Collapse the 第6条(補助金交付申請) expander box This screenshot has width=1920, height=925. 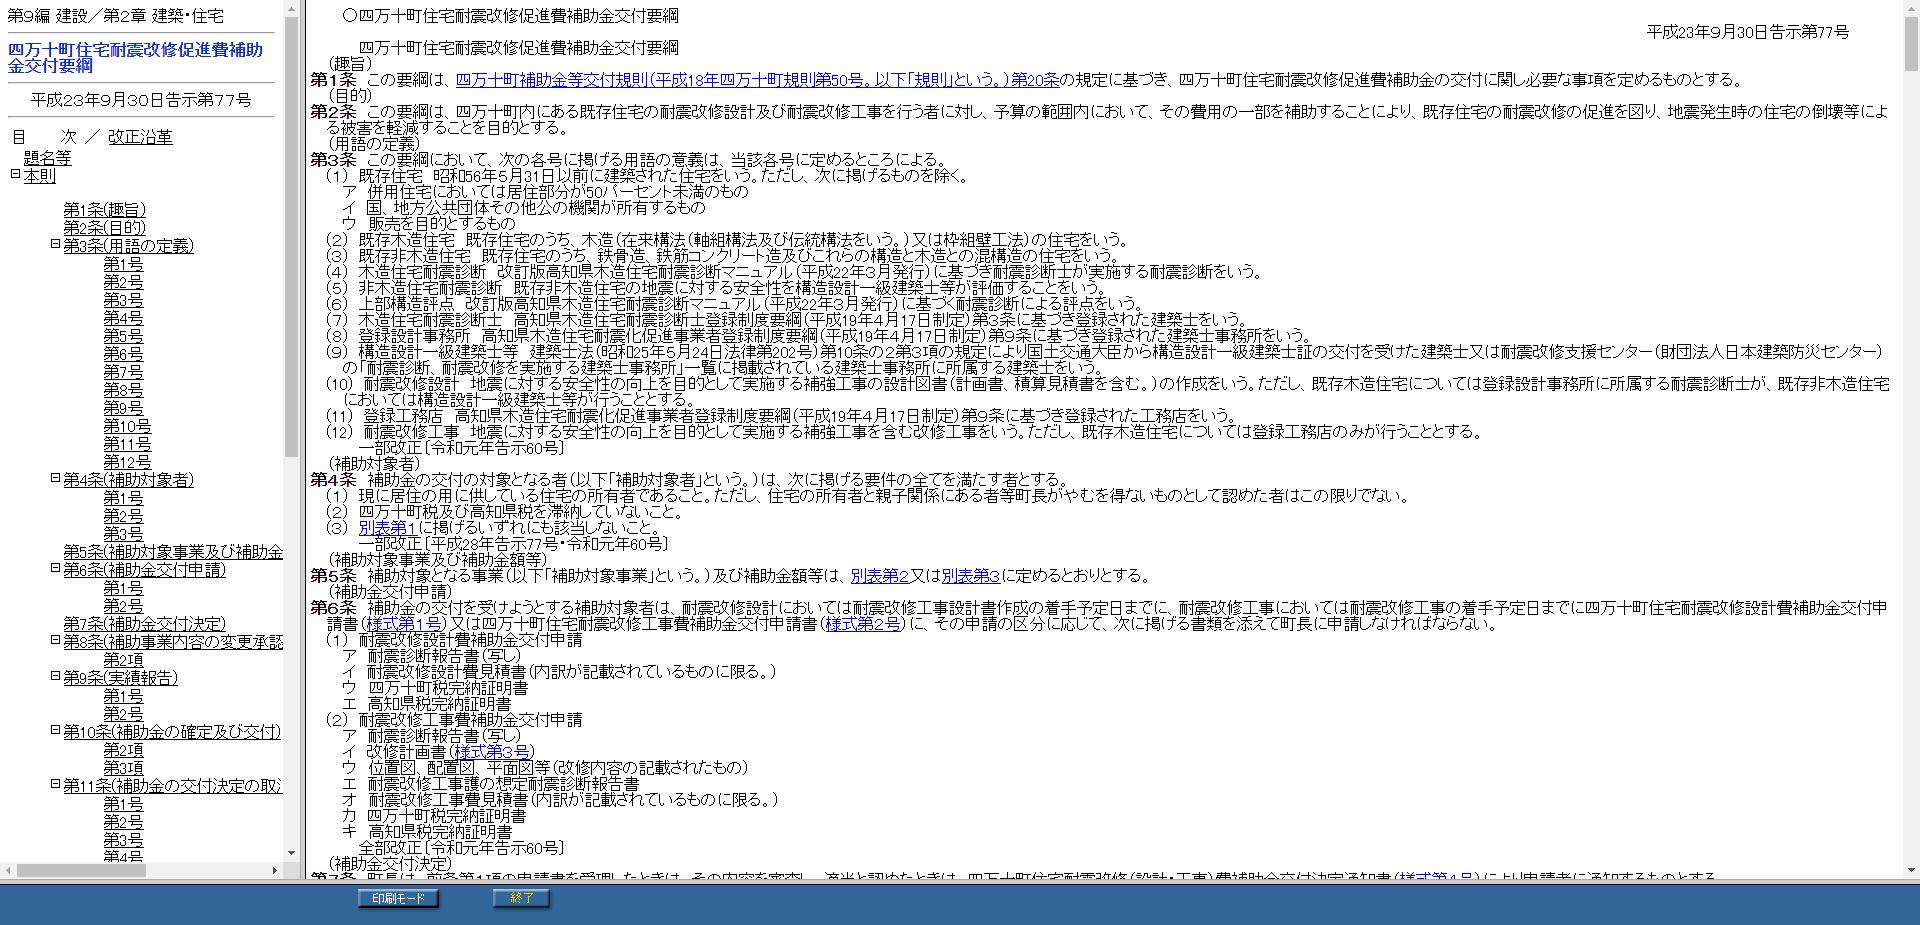(x=56, y=568)
